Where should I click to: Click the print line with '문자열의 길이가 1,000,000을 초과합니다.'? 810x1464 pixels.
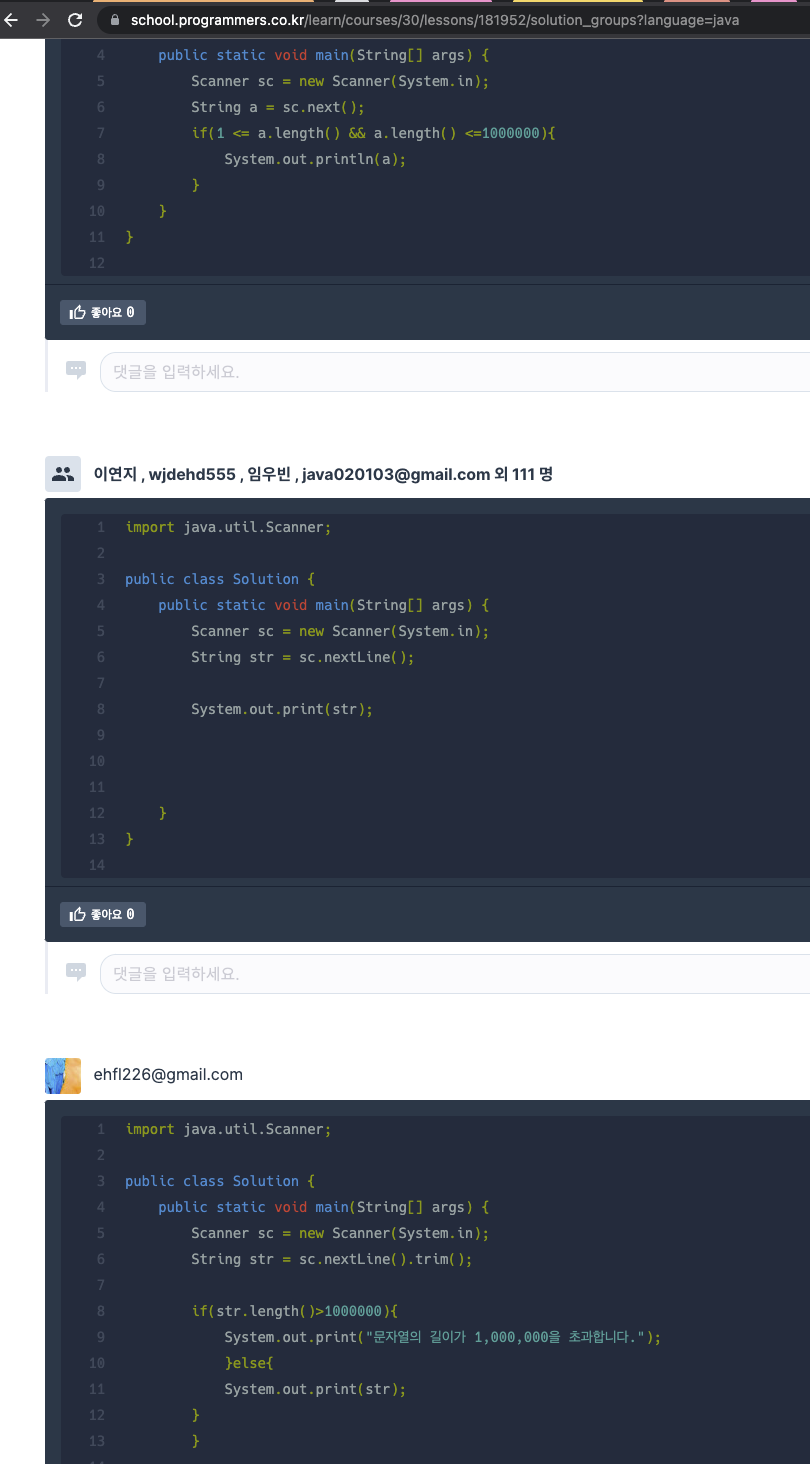tap(443, 1337)
